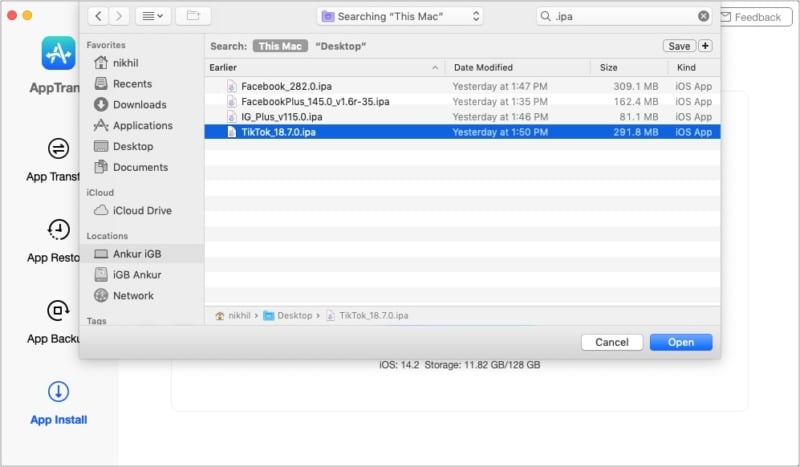The width and height of the screenshot is (800, 467).
Task: Sort files by Size column
Action: [x=629, y=67]
